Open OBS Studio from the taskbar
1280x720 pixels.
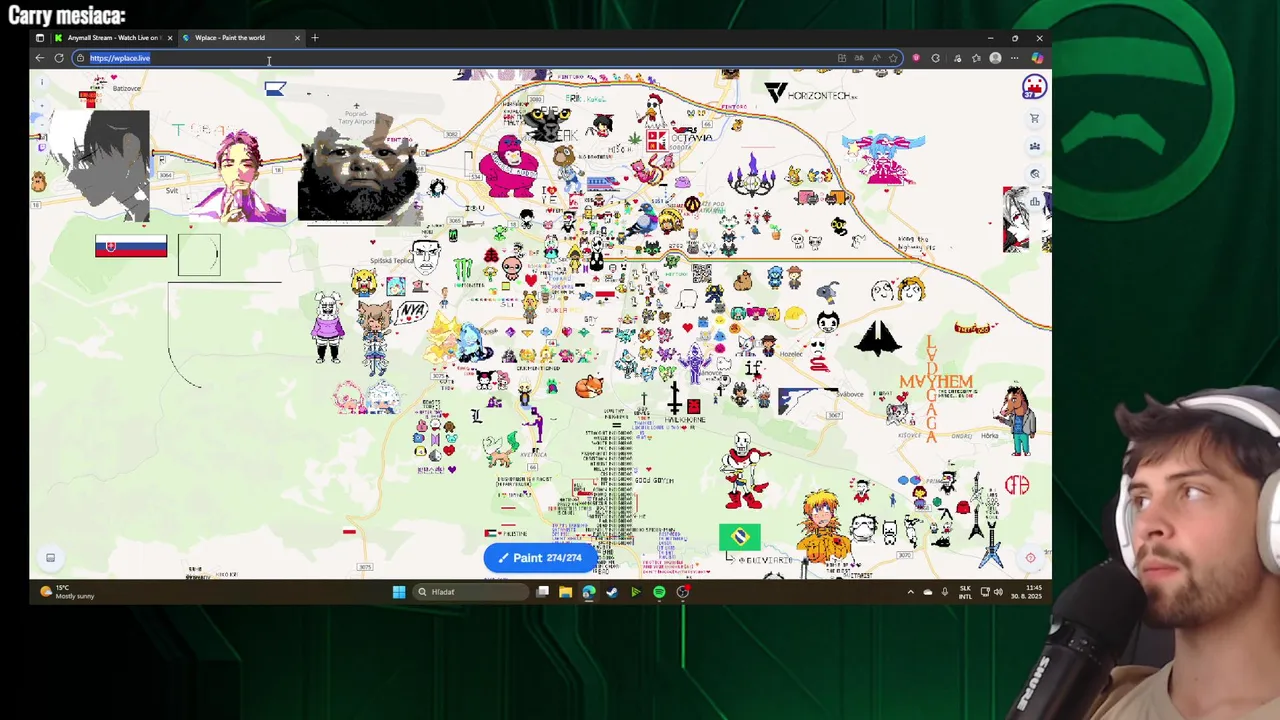(683, 592)
